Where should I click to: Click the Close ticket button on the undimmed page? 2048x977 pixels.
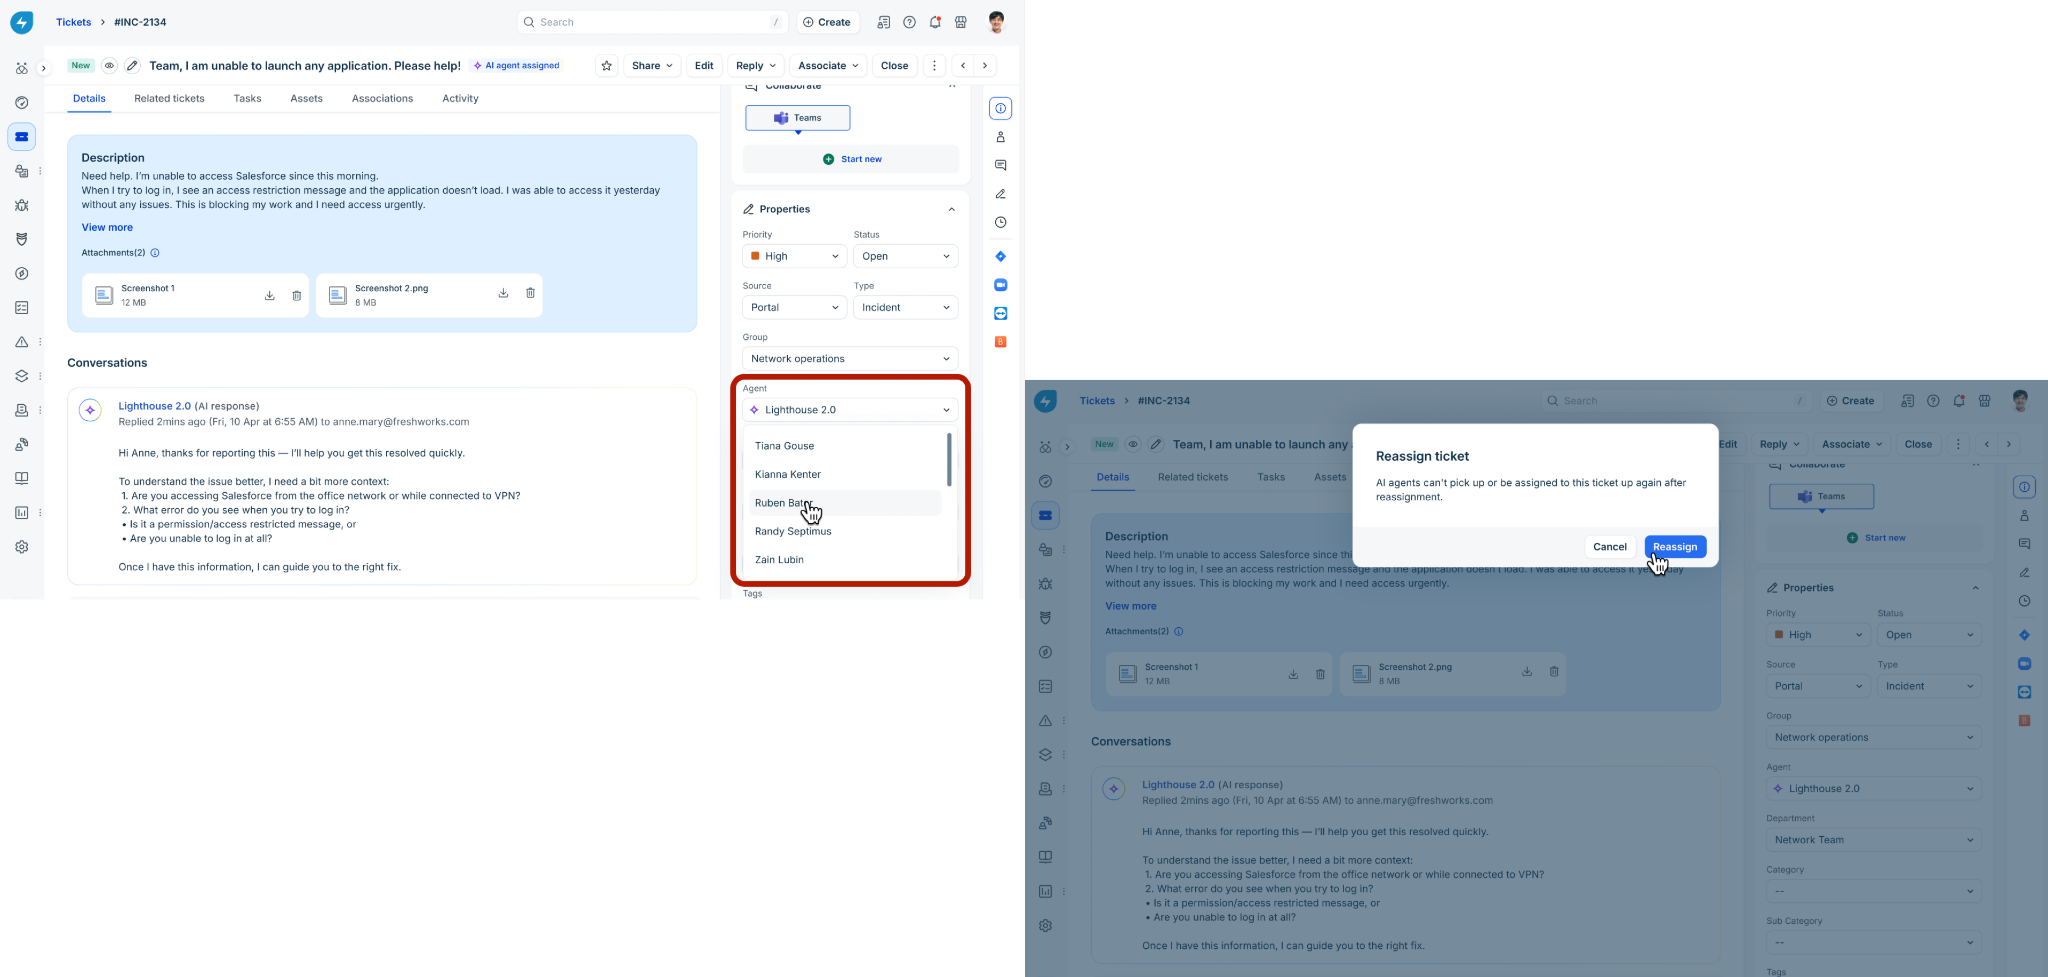894,66
